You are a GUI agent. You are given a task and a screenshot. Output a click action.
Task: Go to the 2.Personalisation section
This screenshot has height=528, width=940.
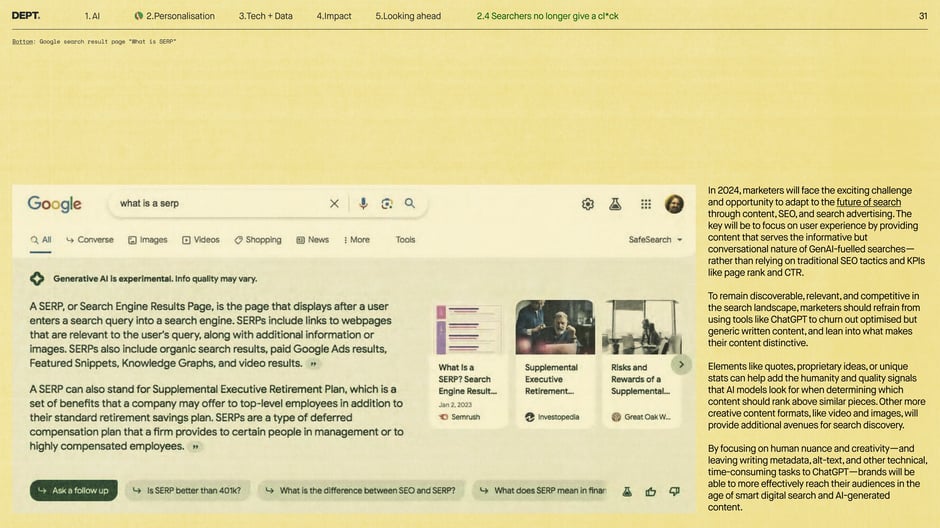click(180, 16)
